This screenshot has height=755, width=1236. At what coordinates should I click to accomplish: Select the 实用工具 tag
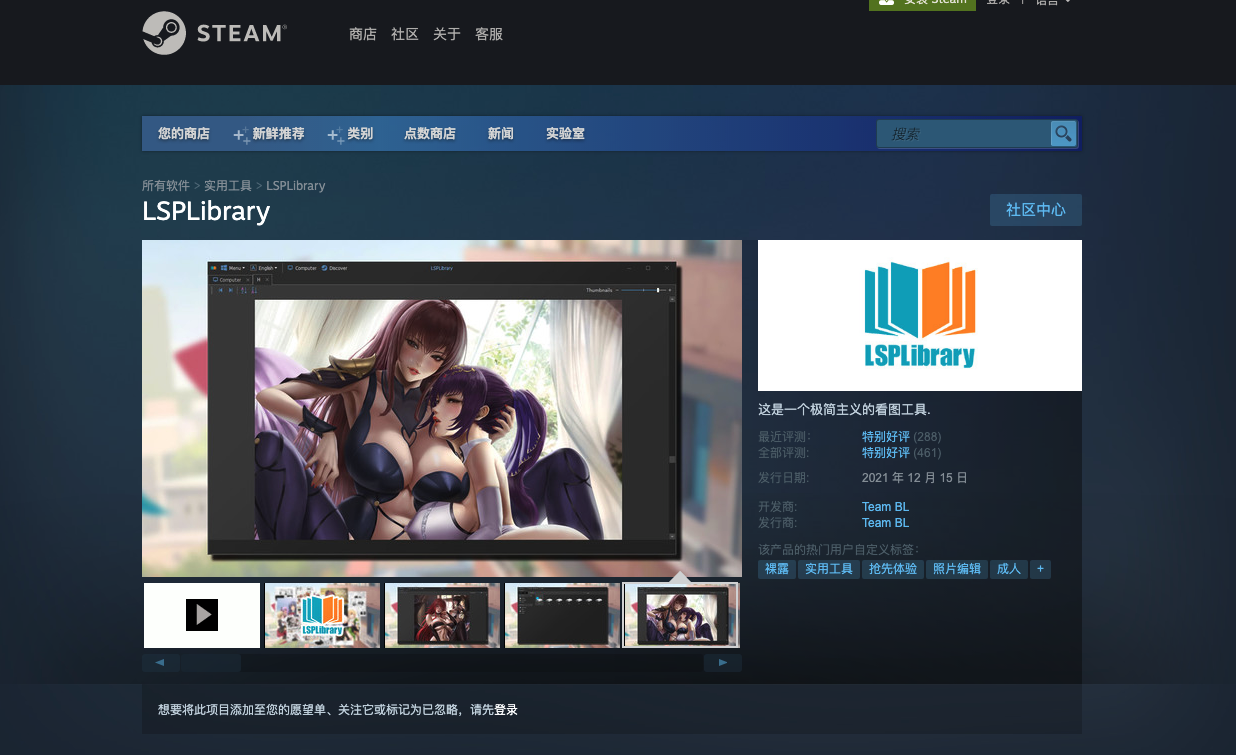pyautogui.click(x=829, y=569)
